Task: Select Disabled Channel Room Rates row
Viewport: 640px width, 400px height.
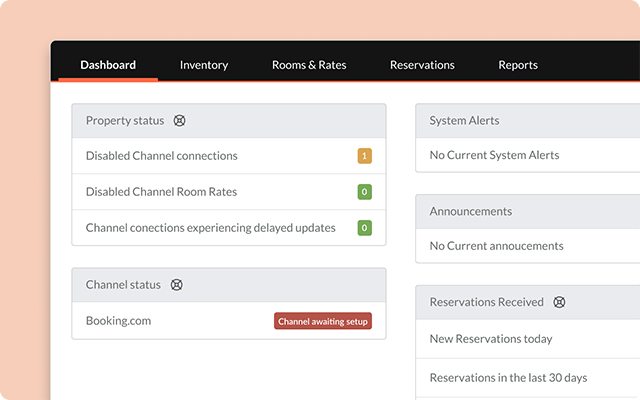Action: click(x=162, y=192)
